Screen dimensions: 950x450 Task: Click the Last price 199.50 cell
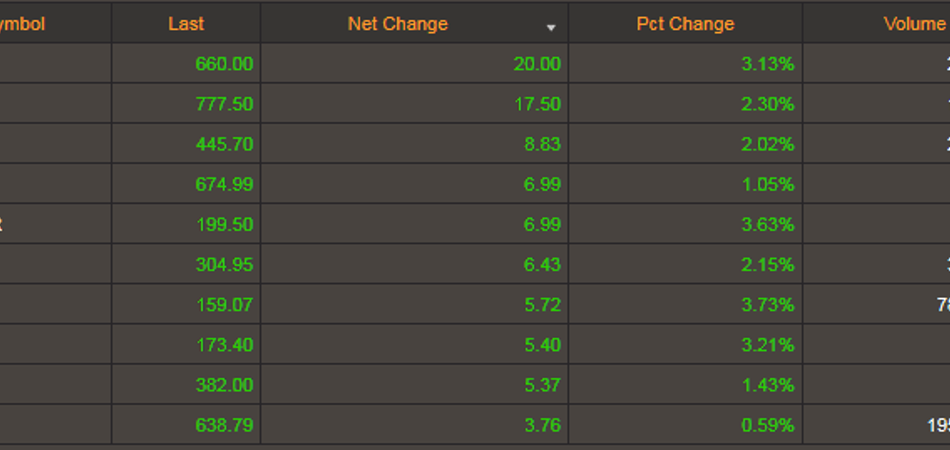point(224,224)
